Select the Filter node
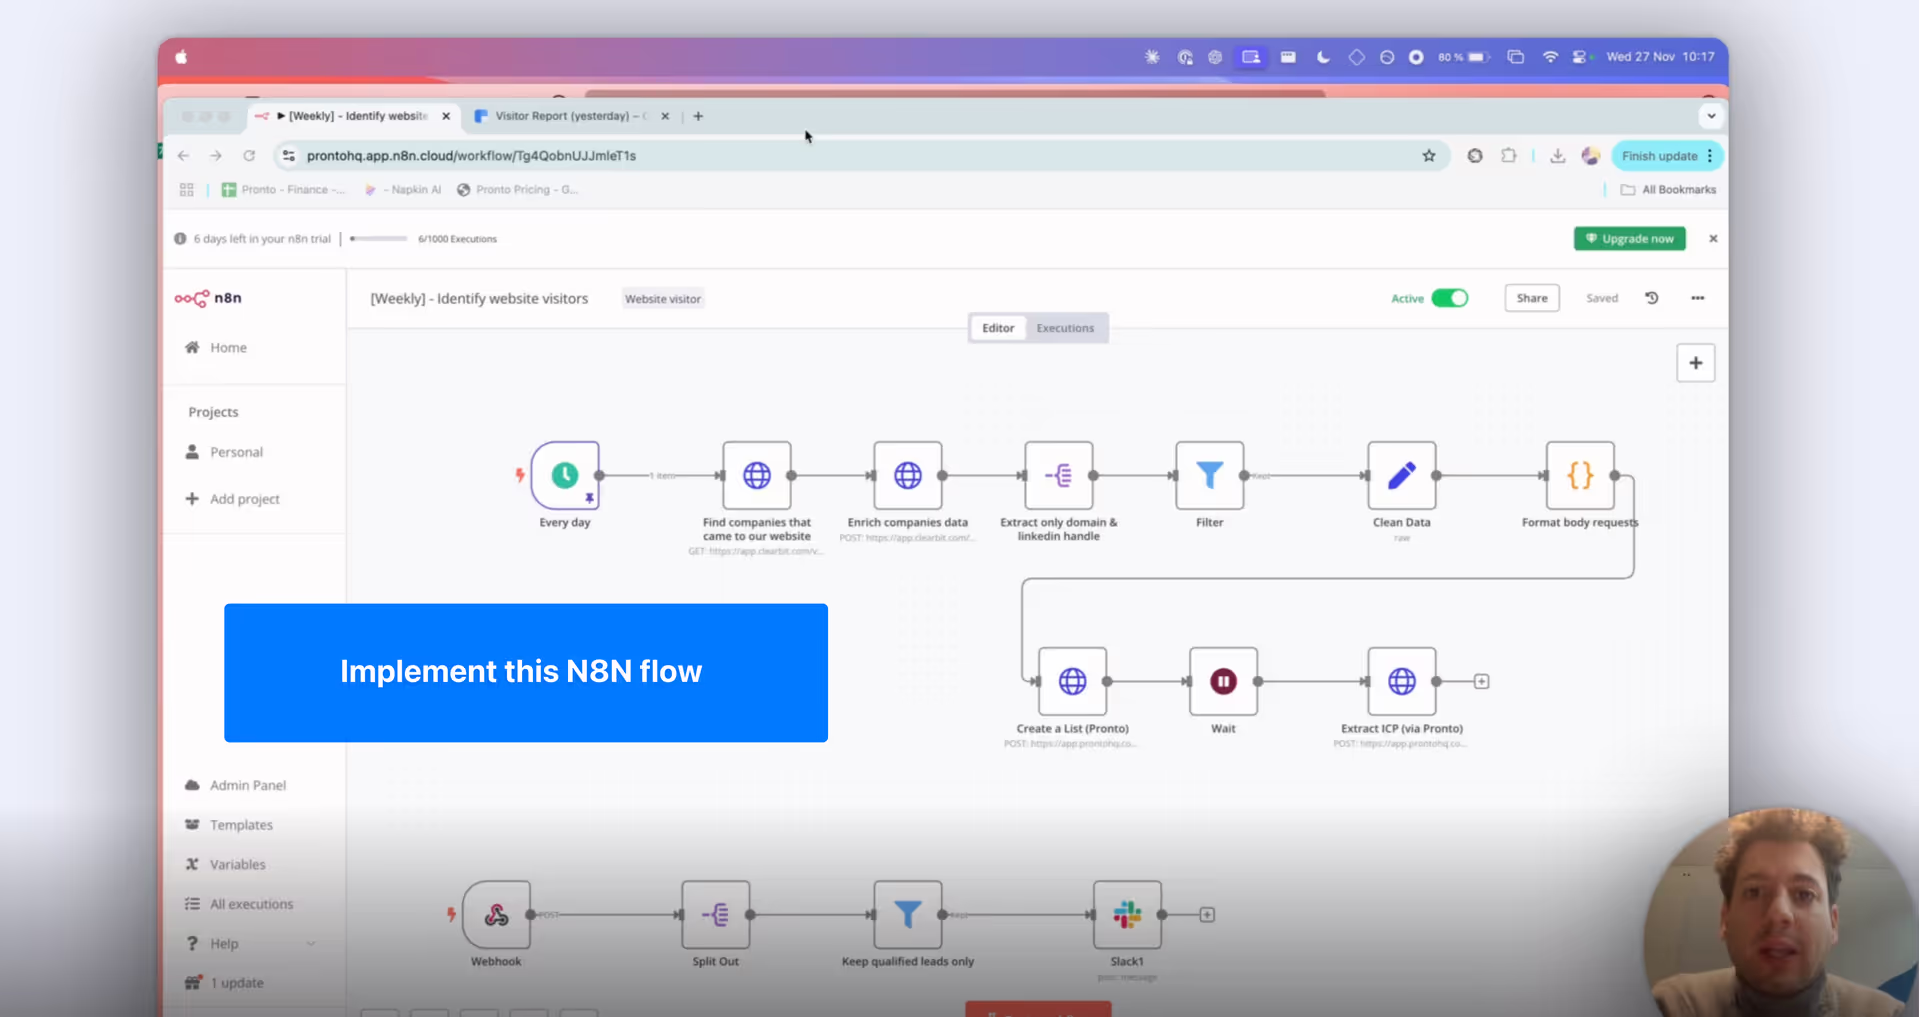 tap(1210, 475)
